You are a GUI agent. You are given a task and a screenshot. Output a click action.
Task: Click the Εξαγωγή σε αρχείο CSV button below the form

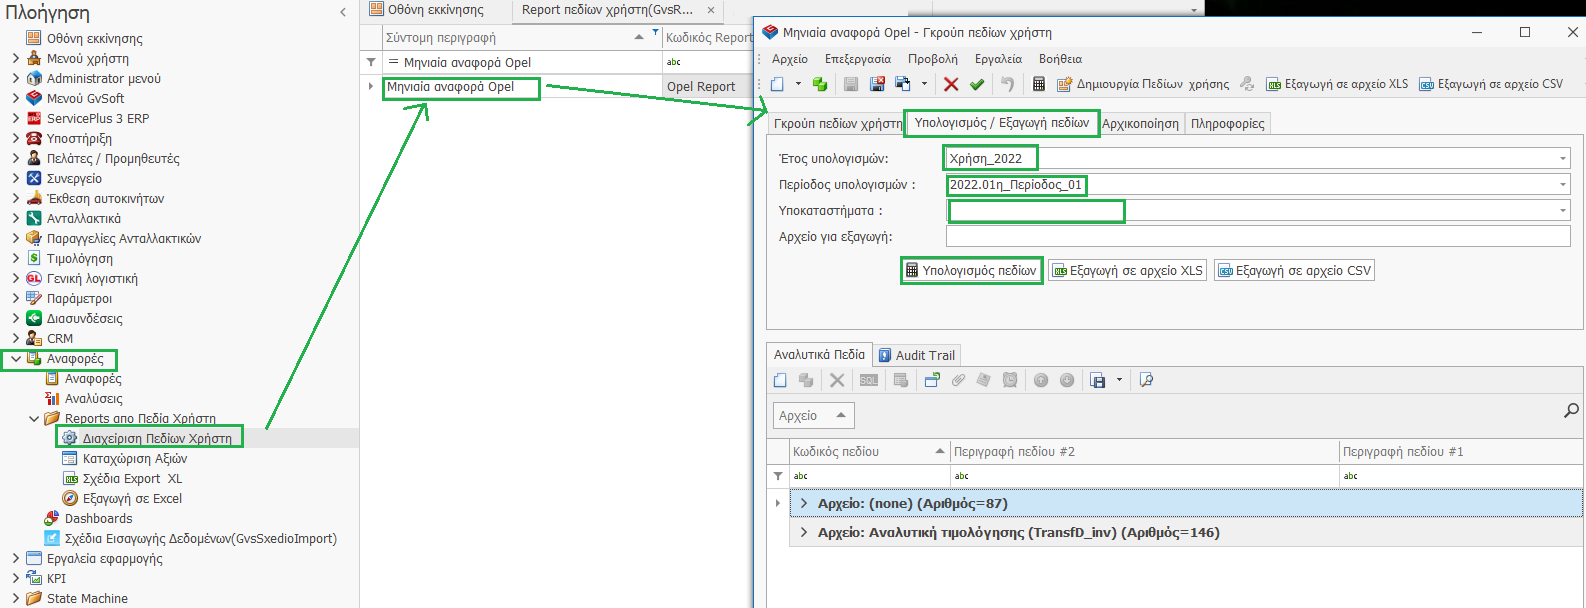tap(1295, 271)
